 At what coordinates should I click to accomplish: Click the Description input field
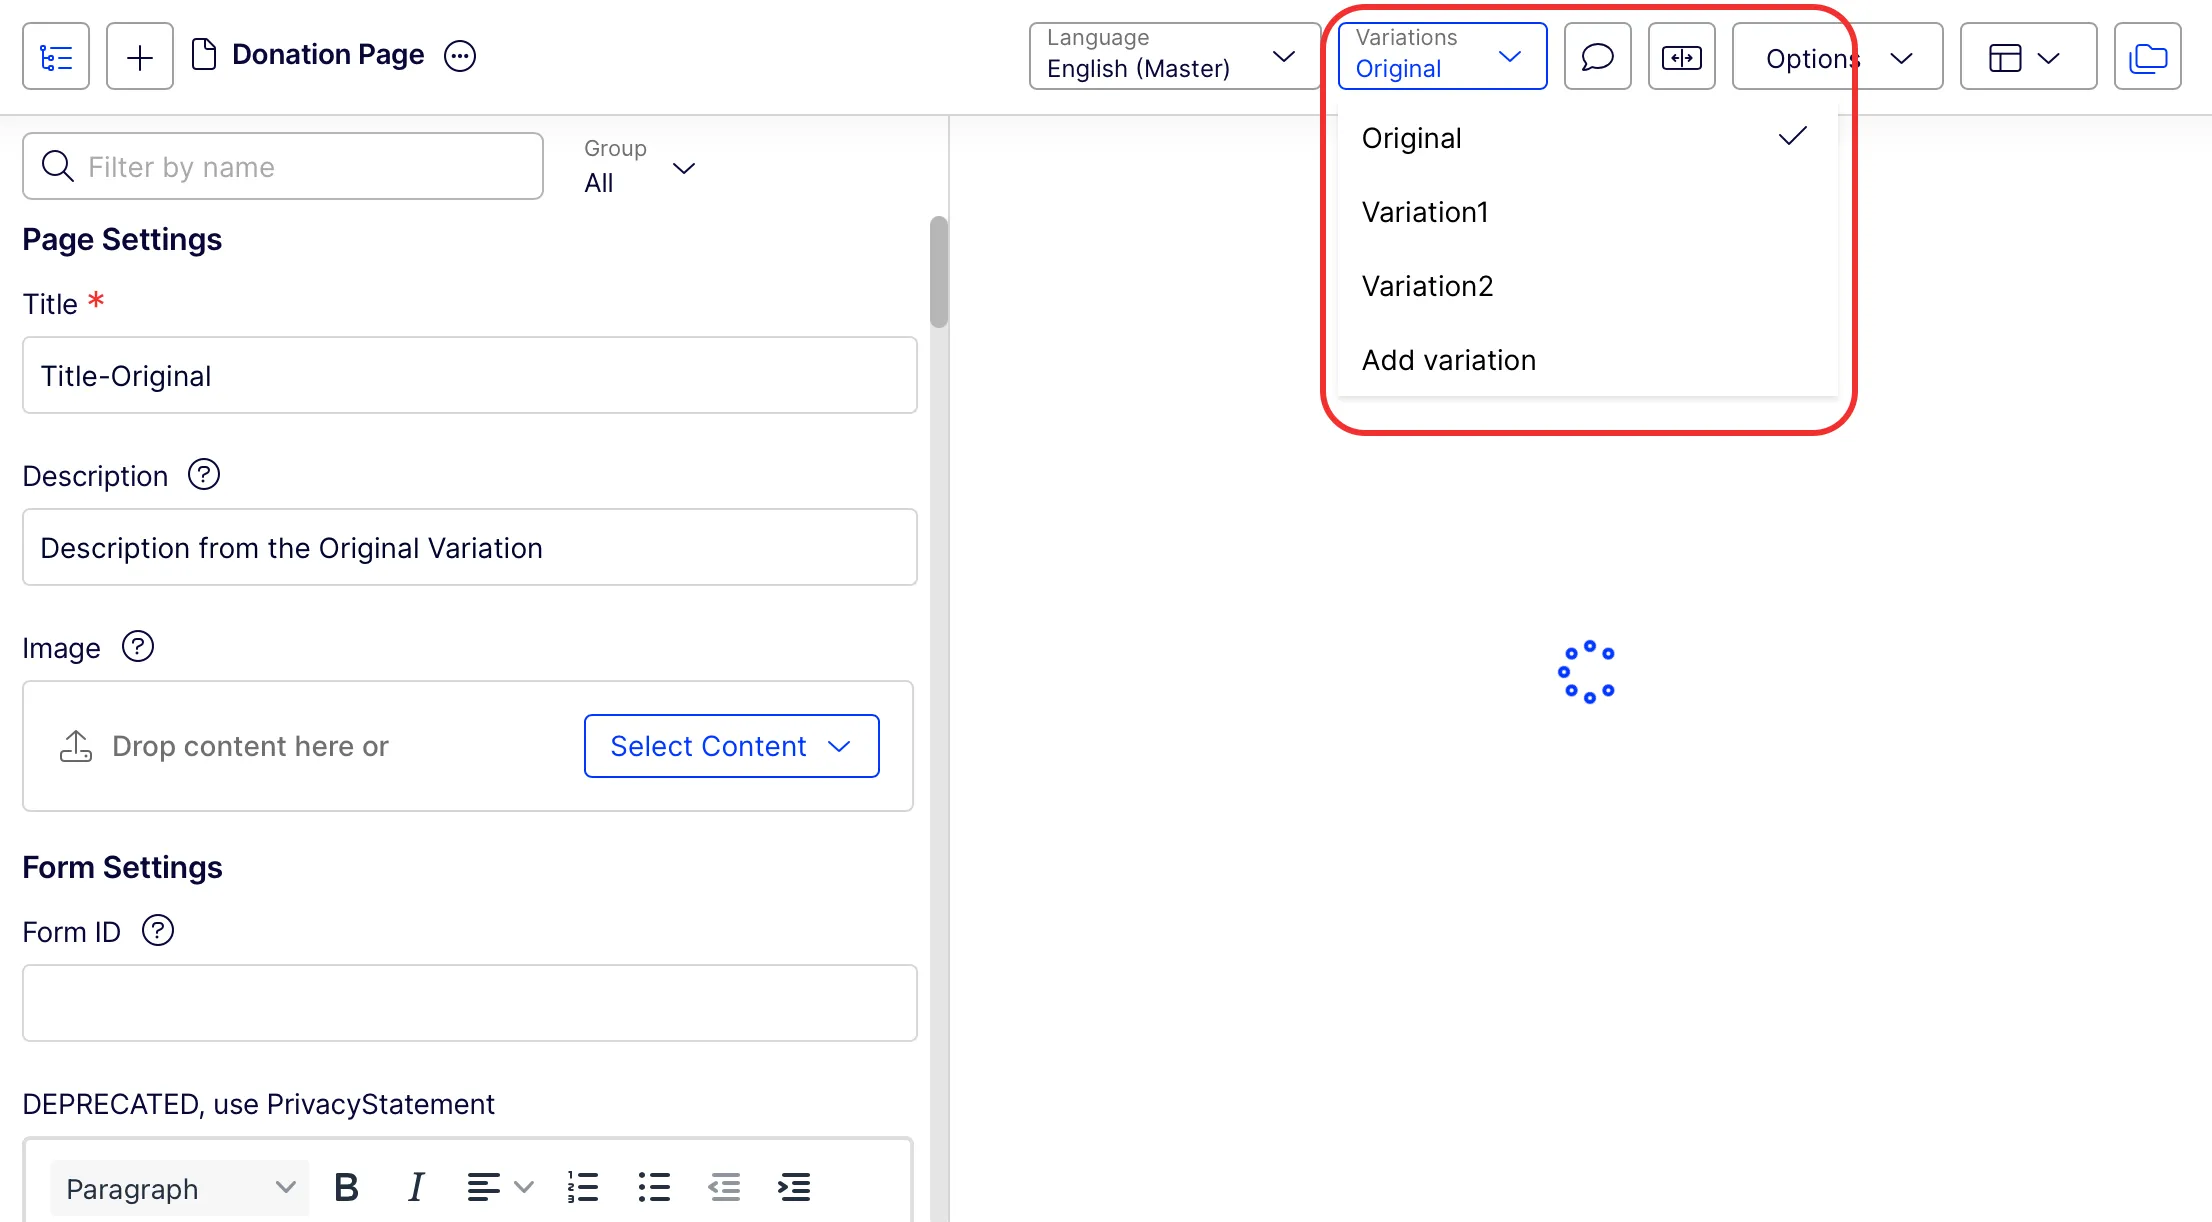pyautogui.click(x=470, y=547)
